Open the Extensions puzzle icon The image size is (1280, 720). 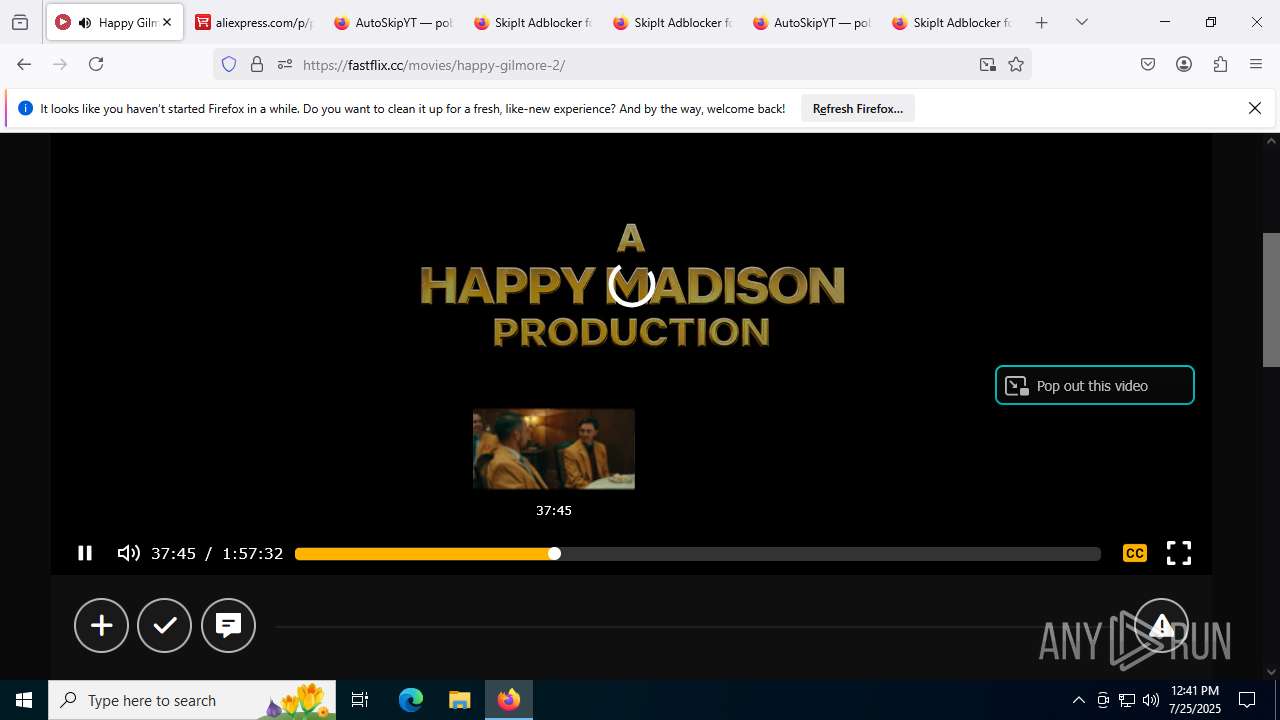[x=1220, y=64]
